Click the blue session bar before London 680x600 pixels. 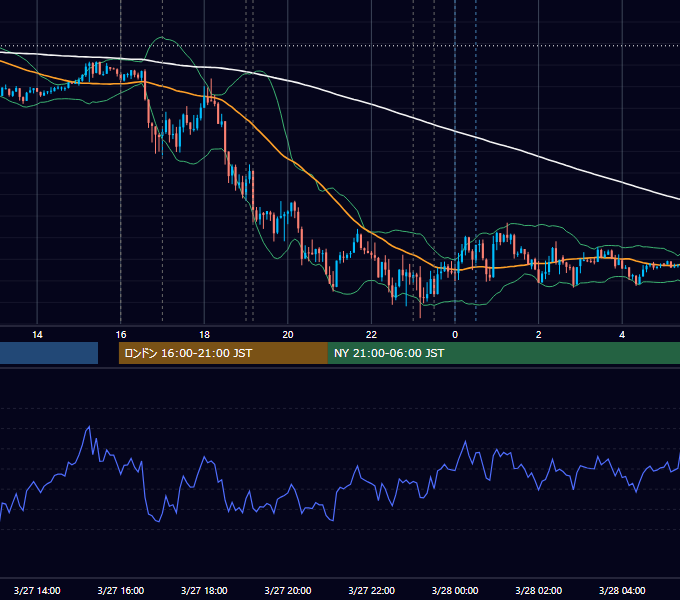pyautogui.click(x=49, y=353)
